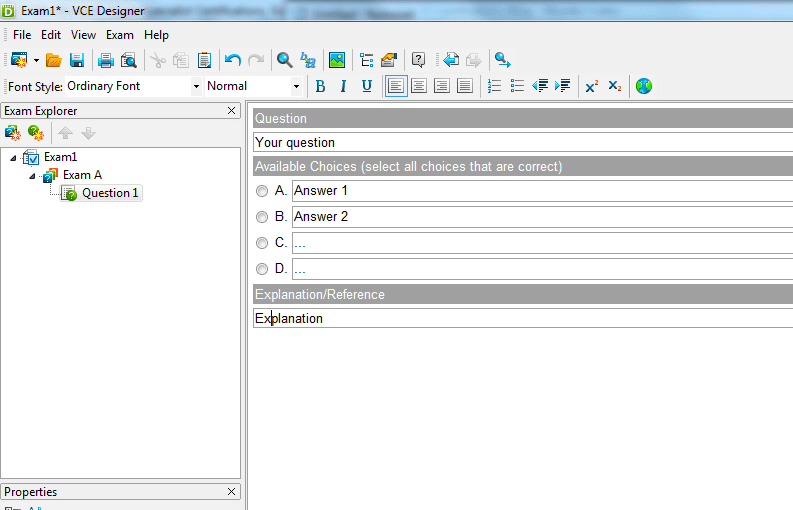Click the Cut scissors icon
The width and height of the screenshot is (793, 510).
click(x=158, y=60)
